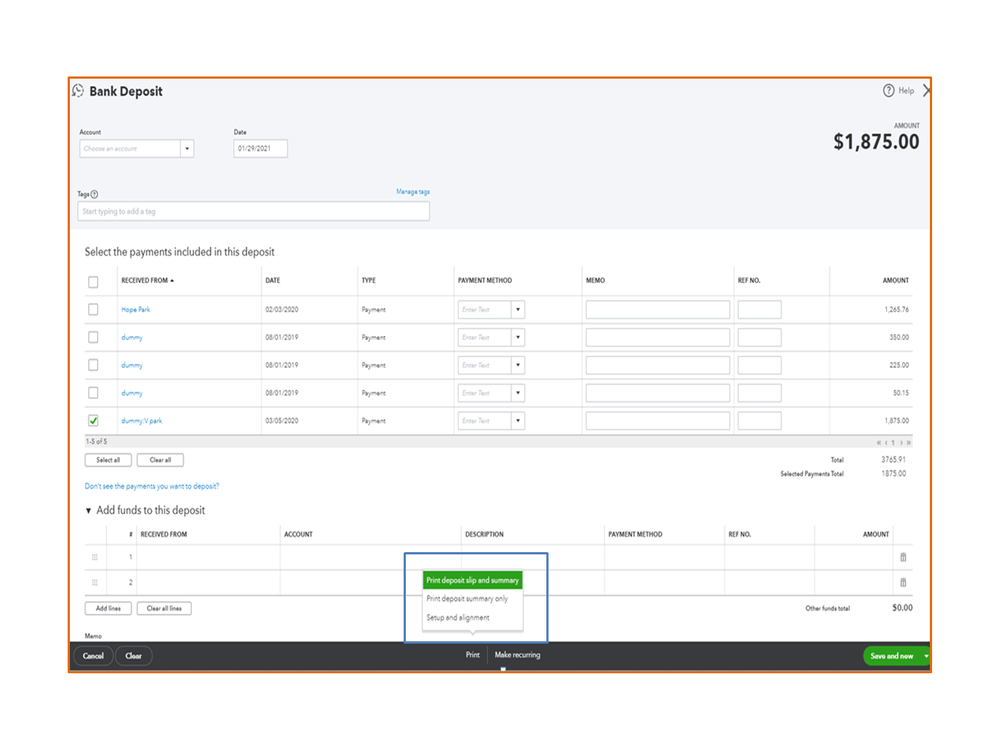Viewport: 999px width, 749px height.
Task: Check the Hope Park payment checkbox
Action: [x=93, y=310]
